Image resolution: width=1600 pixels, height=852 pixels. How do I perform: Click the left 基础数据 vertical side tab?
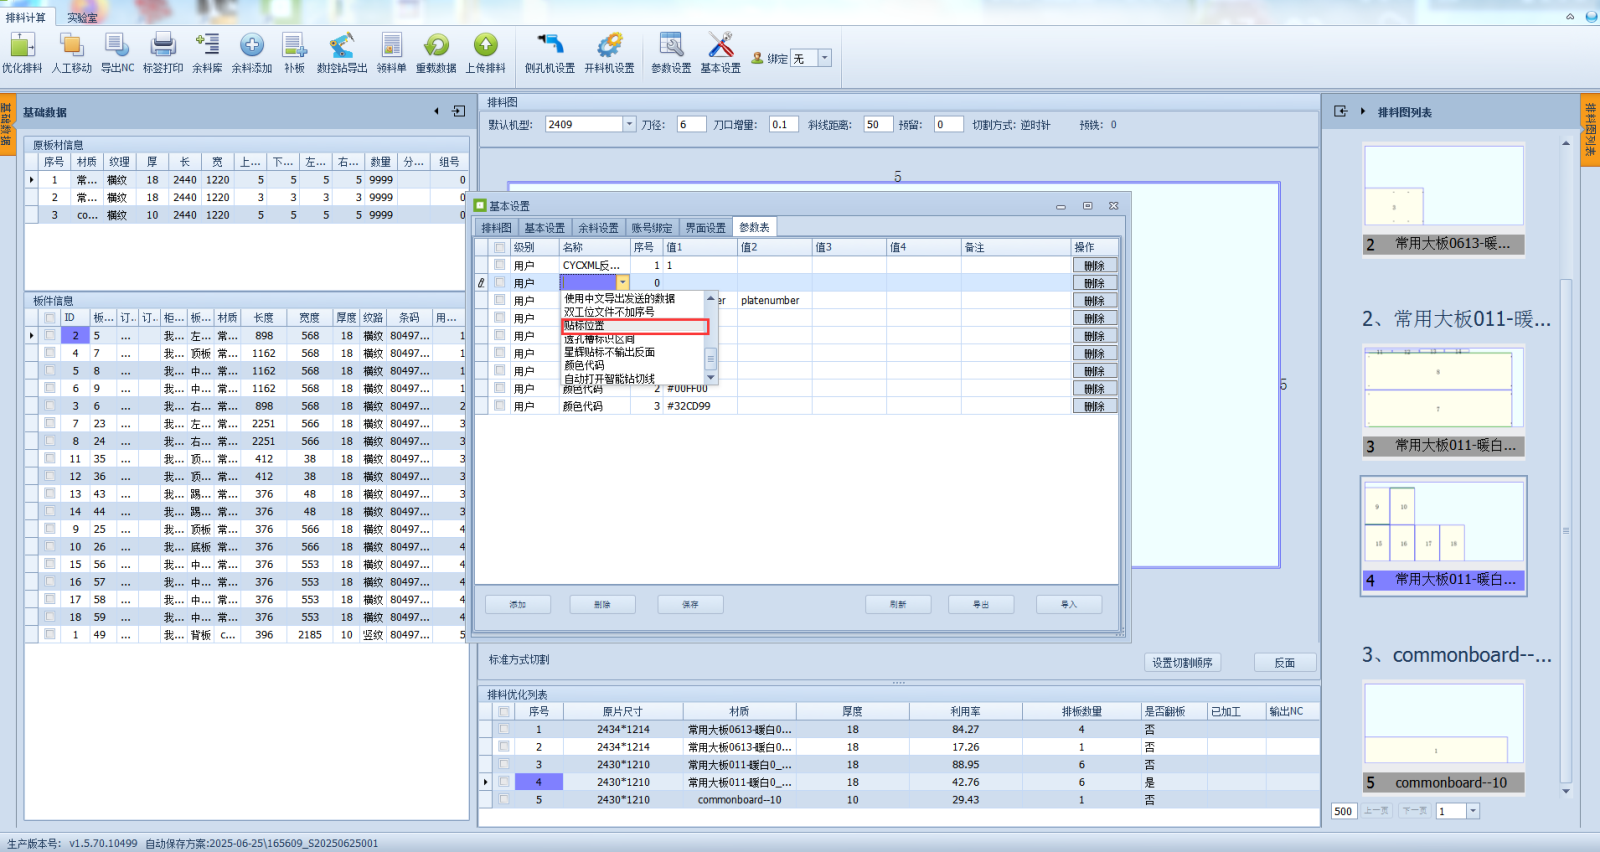(6, 123)
